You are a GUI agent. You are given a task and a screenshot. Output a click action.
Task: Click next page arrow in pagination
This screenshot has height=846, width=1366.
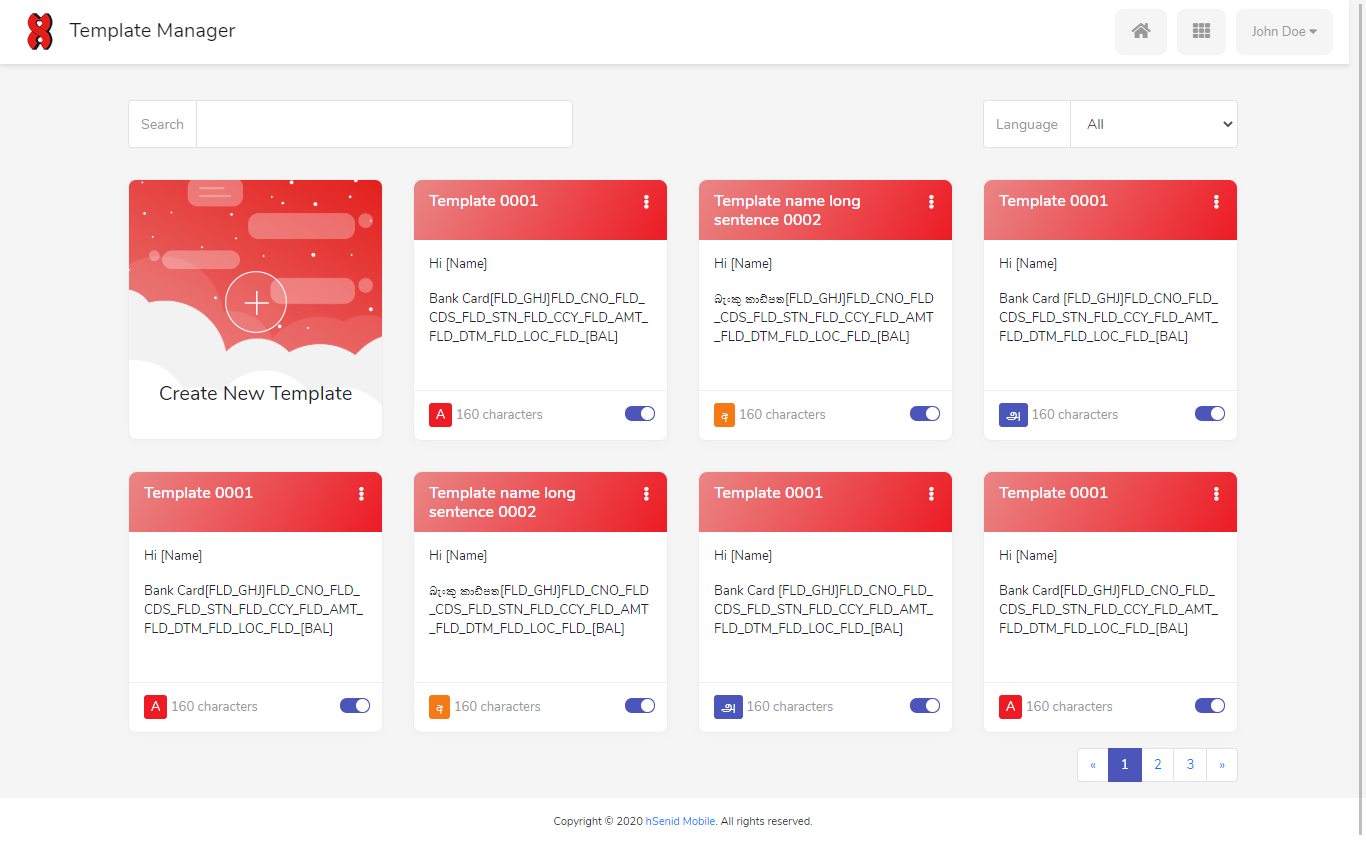(x=1222, y=765)
